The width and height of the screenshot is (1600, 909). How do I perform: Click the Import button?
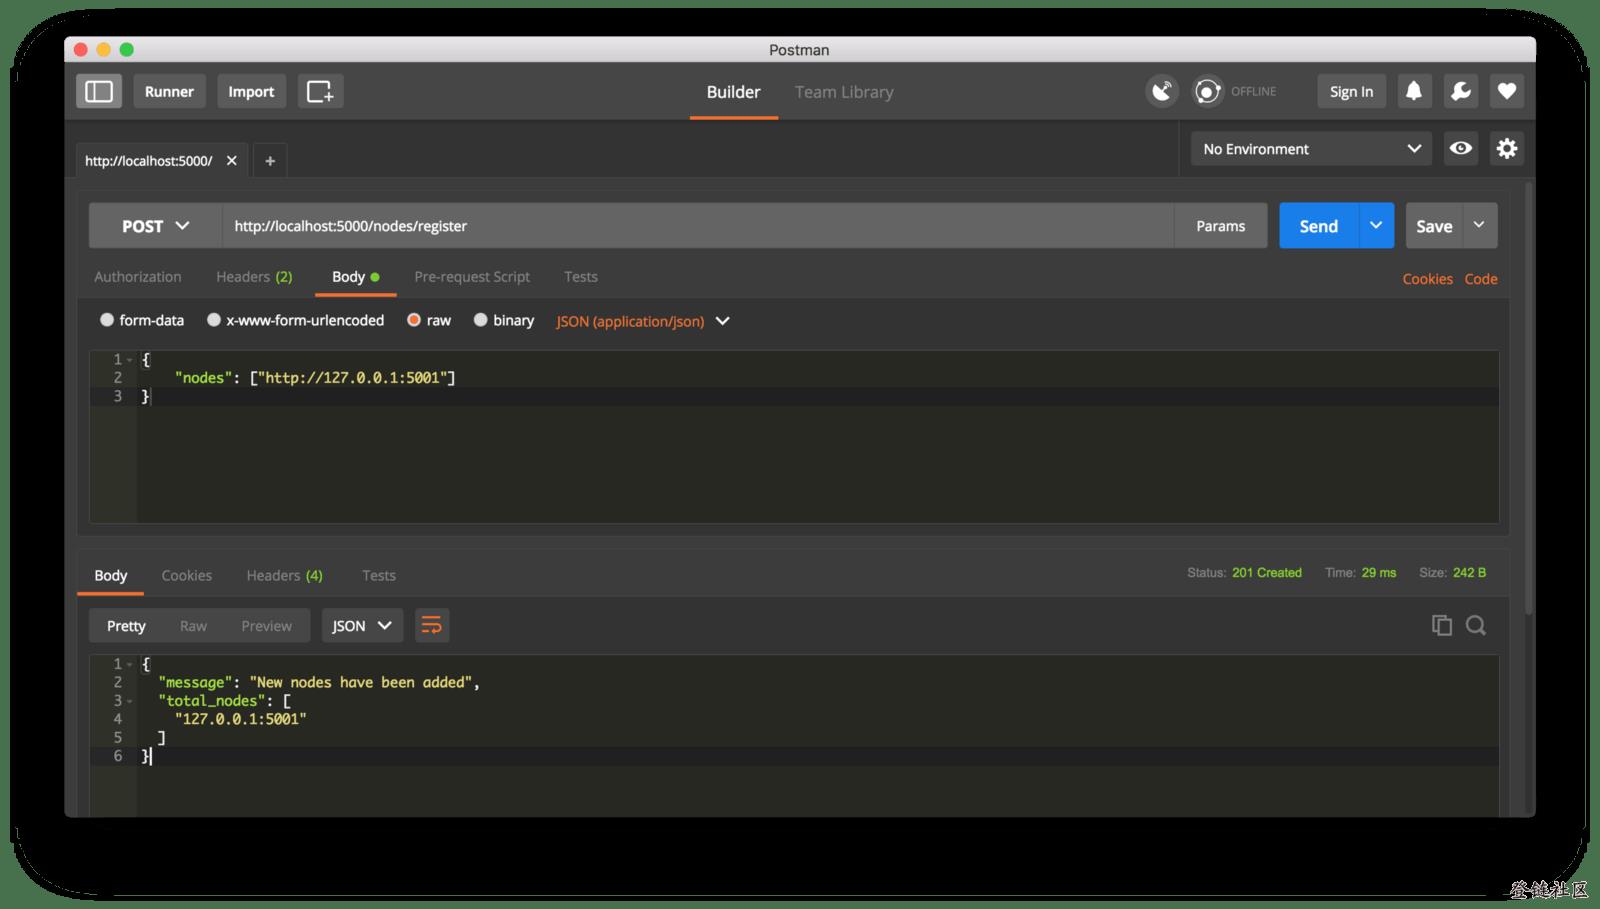point(251,91)
